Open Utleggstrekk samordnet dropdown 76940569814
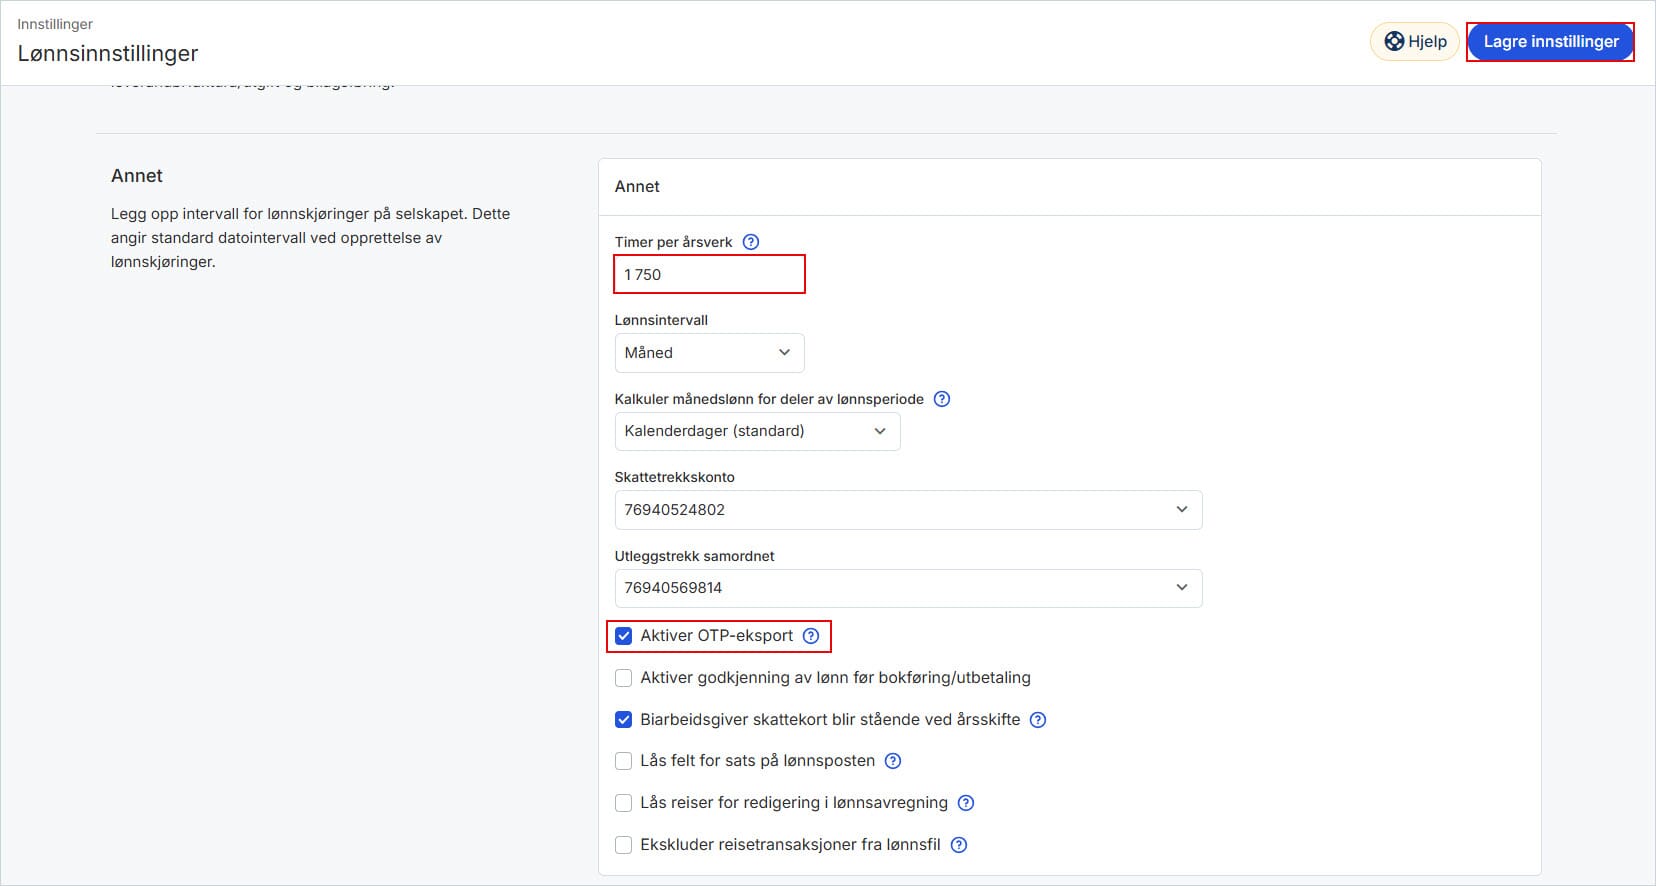 (908, 588)
